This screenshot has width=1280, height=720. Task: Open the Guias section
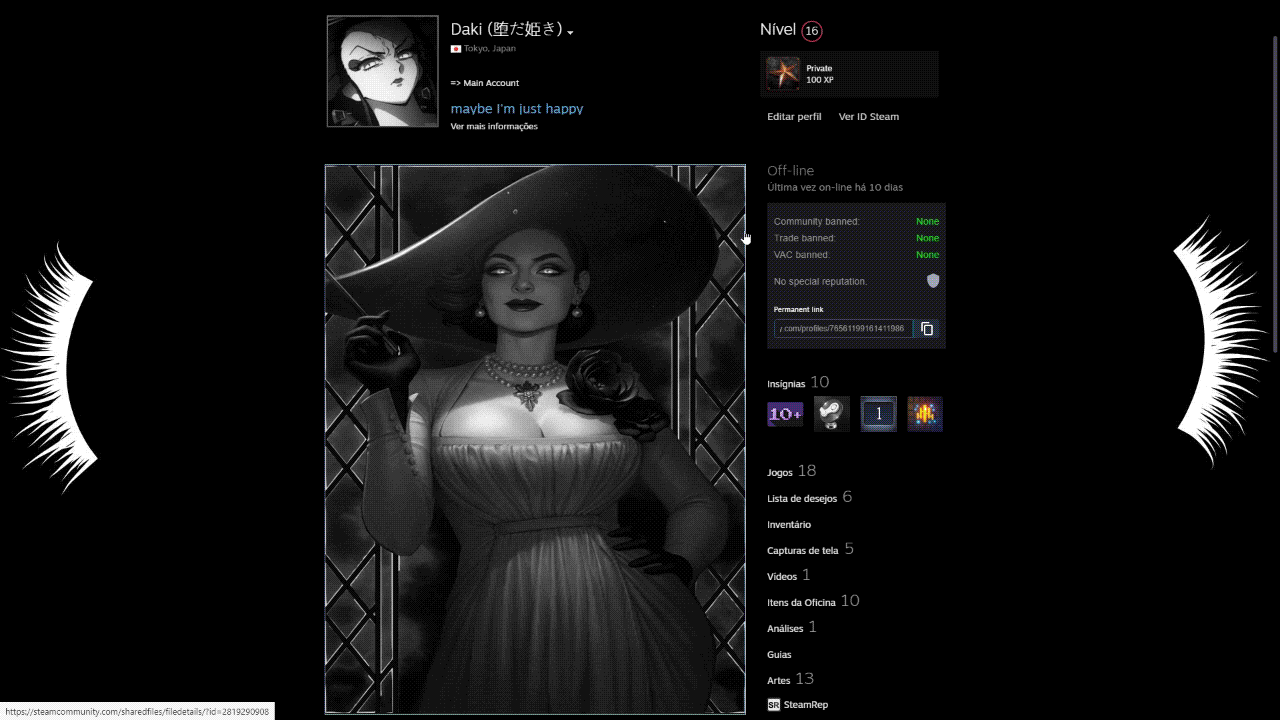779,655
